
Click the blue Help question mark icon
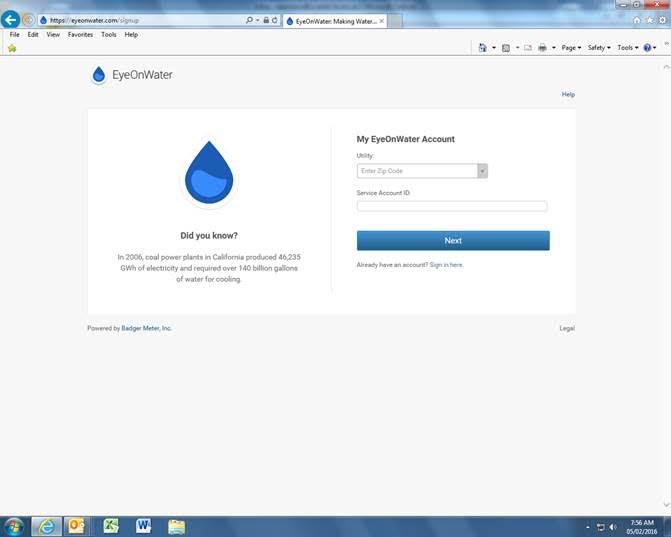[647, 47]
